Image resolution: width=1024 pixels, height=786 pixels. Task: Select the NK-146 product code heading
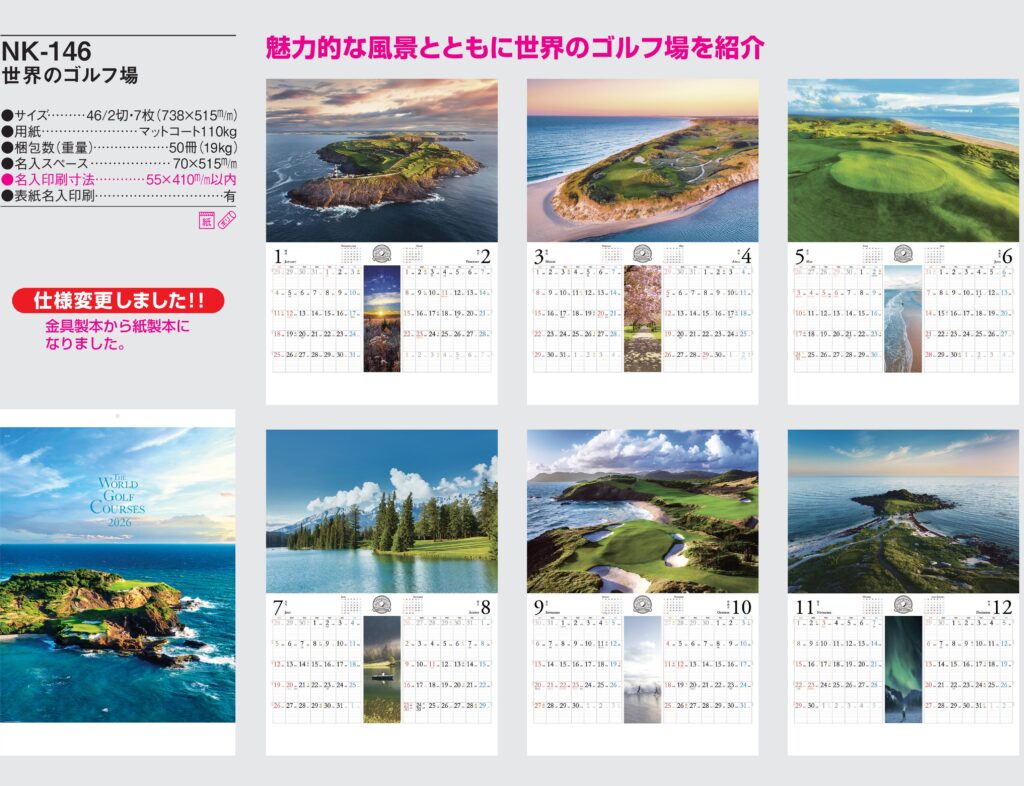[46, 51]
